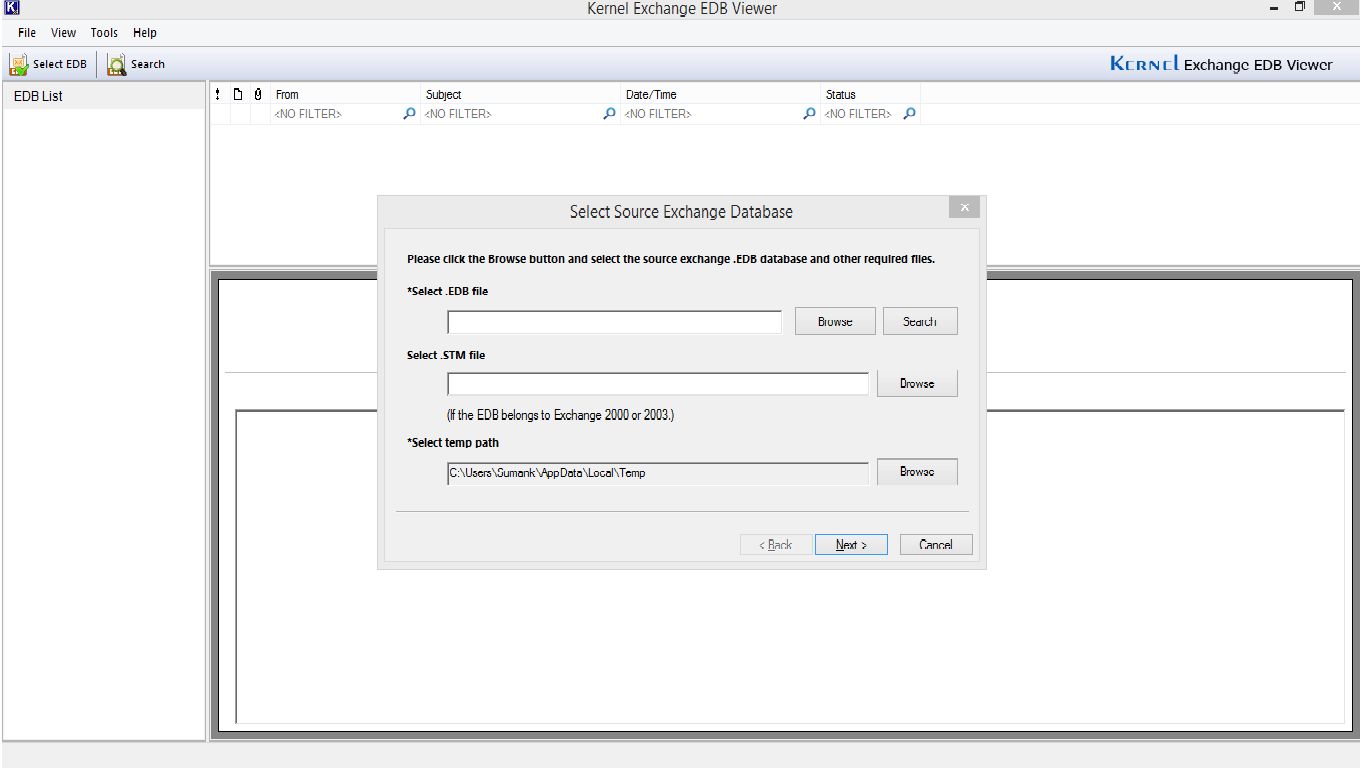Minimize the Kernel Exchange EDB Viewer window

pyautogui.click(x=1274, y=8)
